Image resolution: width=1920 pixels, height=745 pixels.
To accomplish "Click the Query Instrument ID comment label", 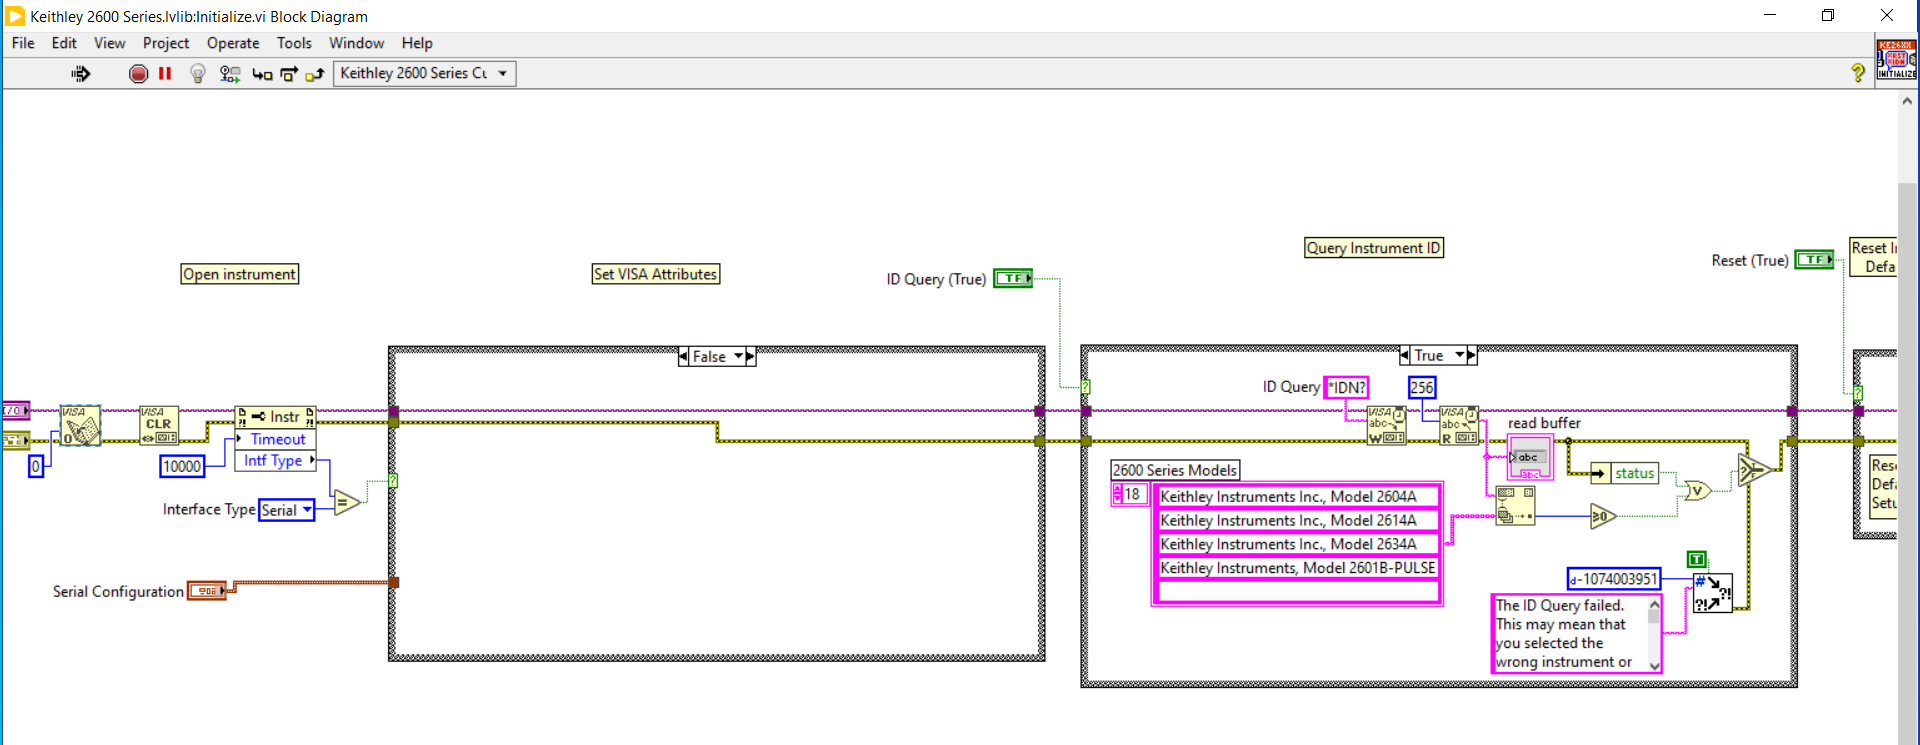I will tap(1374, 248).
